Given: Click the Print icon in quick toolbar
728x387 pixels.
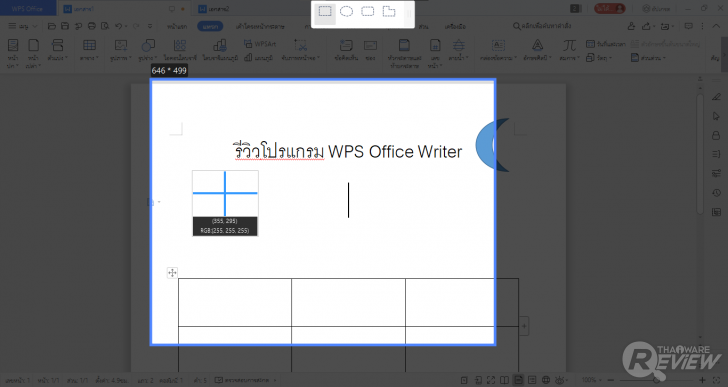Looking at the screenshot, I should [x=92, y=26].
